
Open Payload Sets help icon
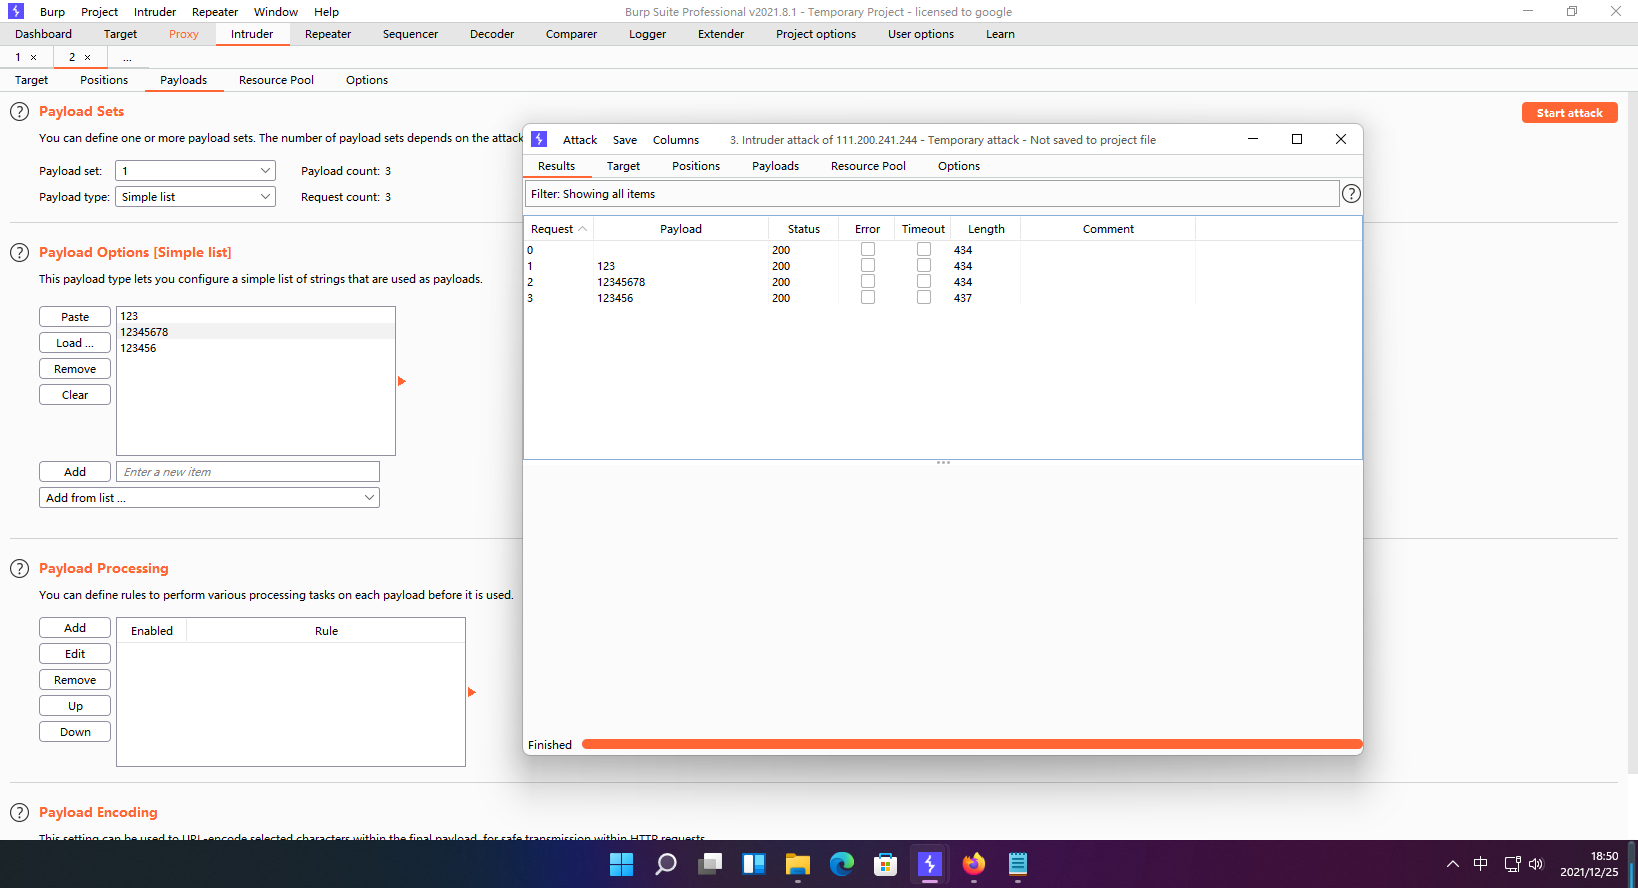[x=19, y=112]
